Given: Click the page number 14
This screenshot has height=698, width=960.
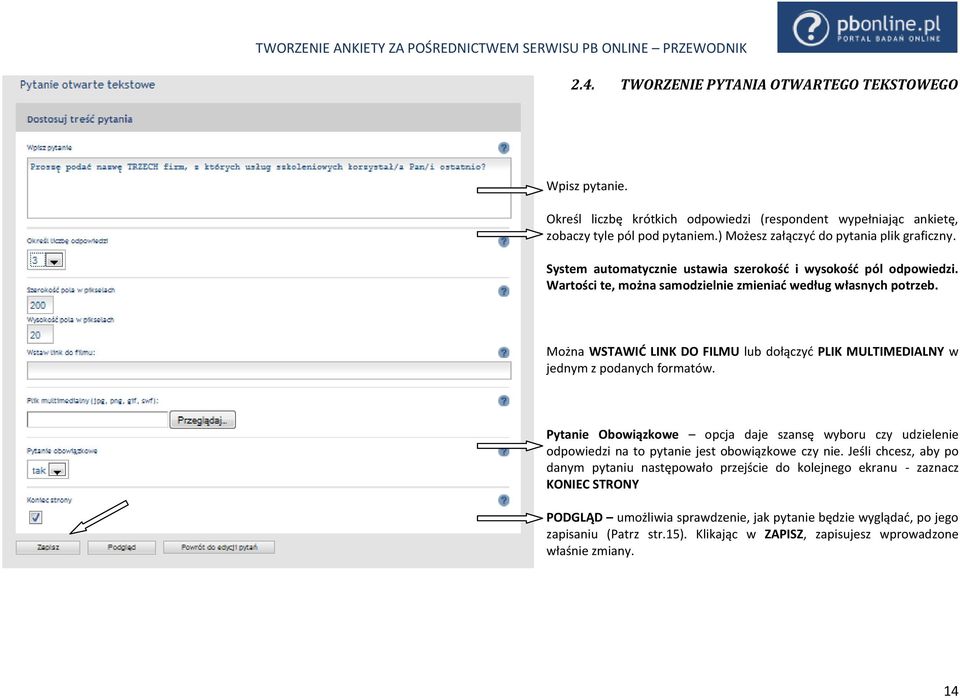Looking at the screenshot, I should tap(950, 691).
